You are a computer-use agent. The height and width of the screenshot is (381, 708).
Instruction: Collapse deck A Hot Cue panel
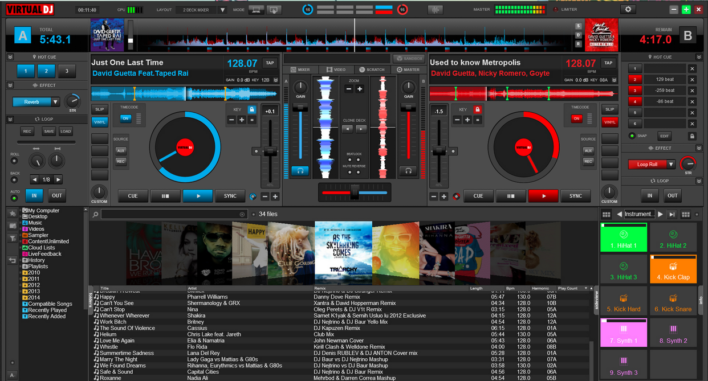tap(10, 57)
